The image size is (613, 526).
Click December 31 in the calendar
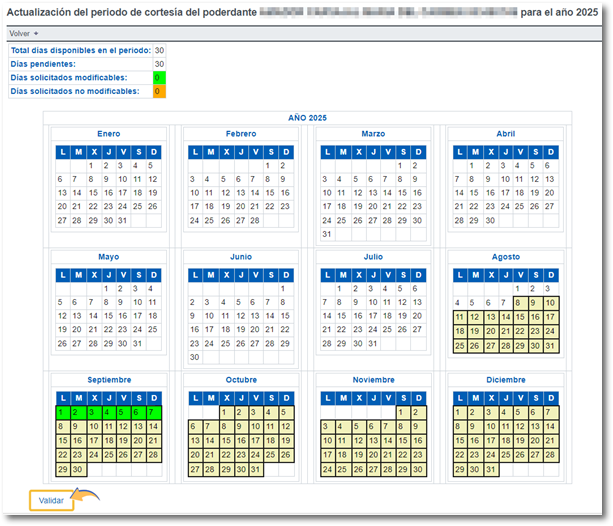pos(489,470)
